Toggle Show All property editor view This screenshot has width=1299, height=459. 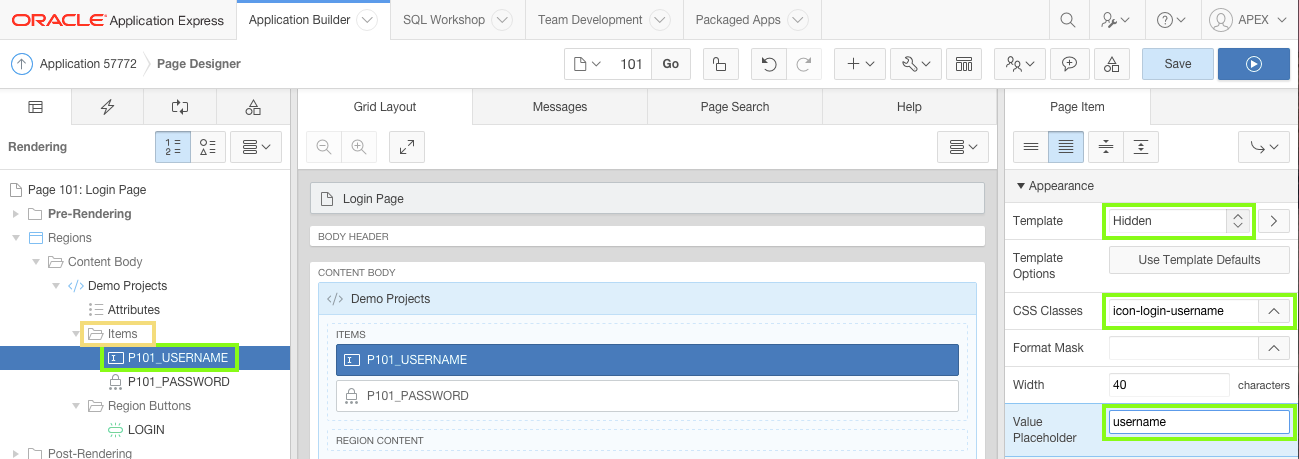coord(1066,147)
